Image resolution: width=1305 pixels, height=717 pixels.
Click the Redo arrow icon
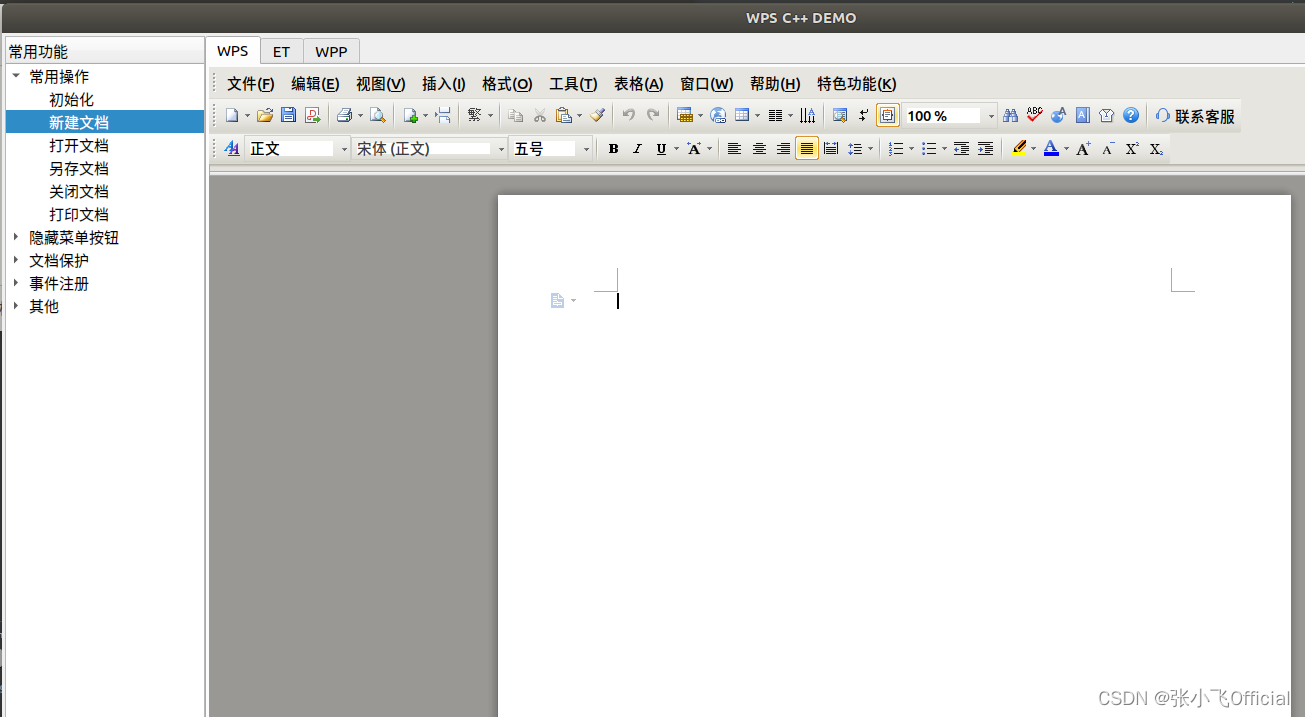click(x=653, y=115)
